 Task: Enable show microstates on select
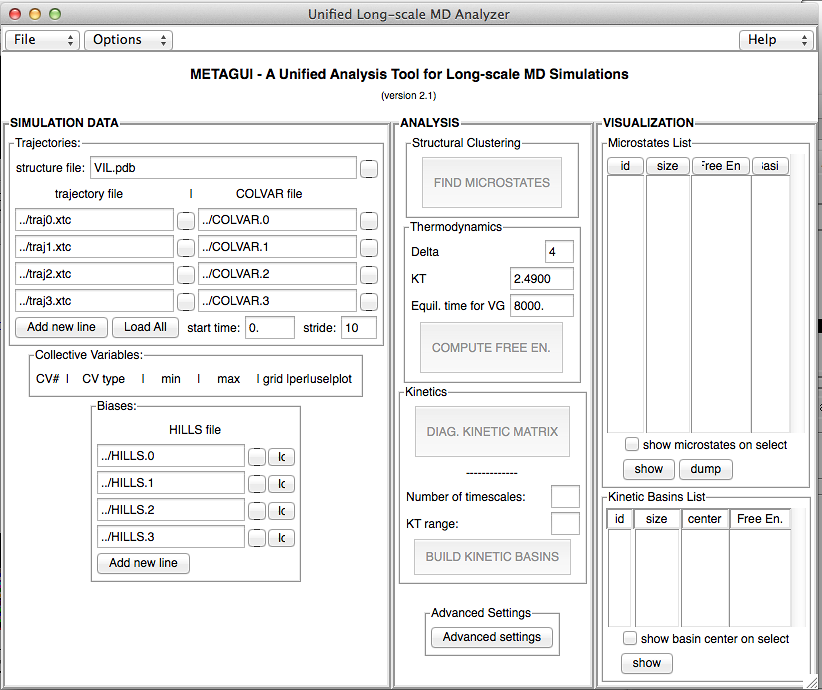point(632,445)
